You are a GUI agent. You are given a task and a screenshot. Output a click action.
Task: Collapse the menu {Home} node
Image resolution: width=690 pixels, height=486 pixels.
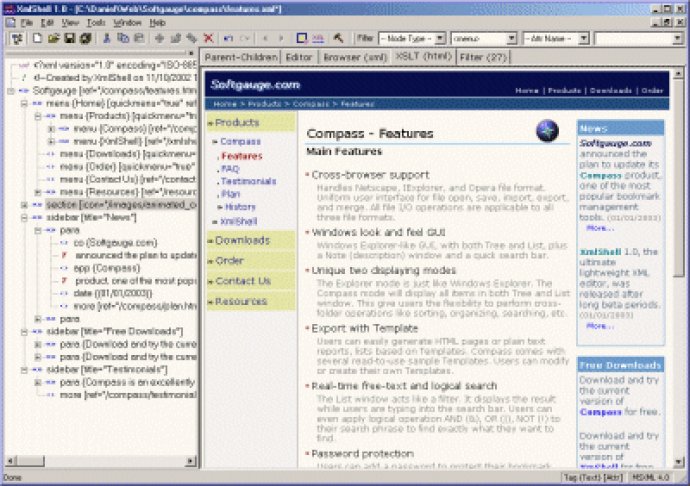tap(24, 104)
